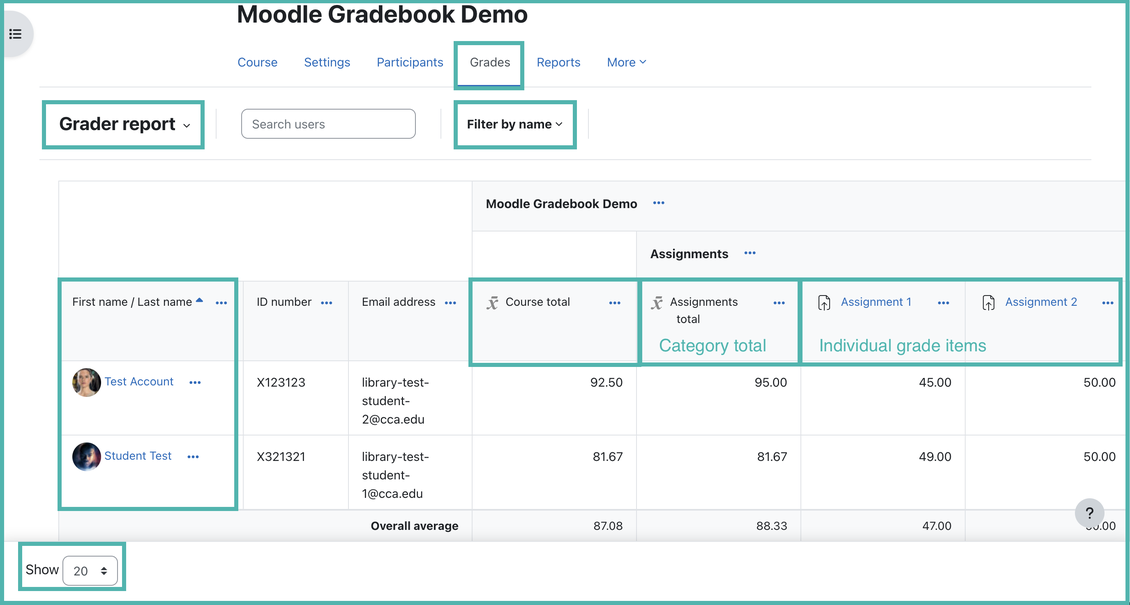This screenshot has height=605, width=1130.
Task: Open Student Test user link
Action: pos(138,456)
